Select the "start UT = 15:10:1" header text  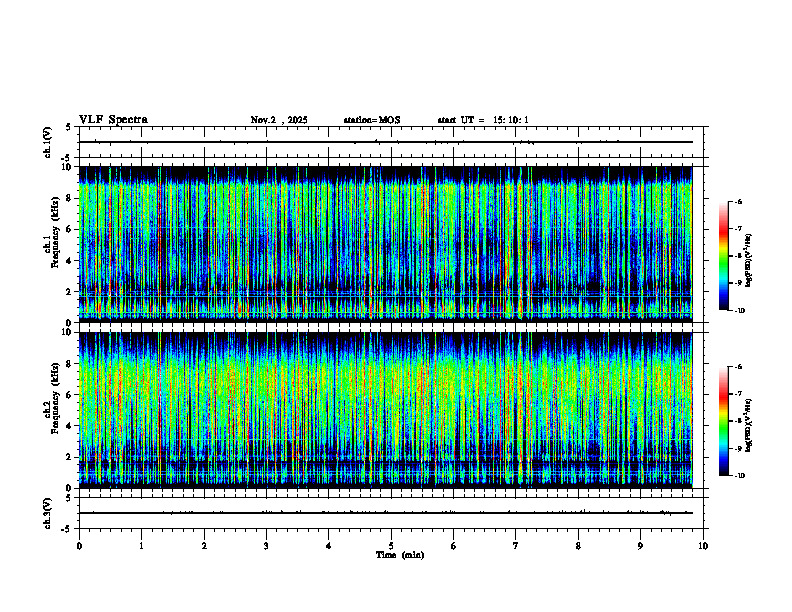483,120
